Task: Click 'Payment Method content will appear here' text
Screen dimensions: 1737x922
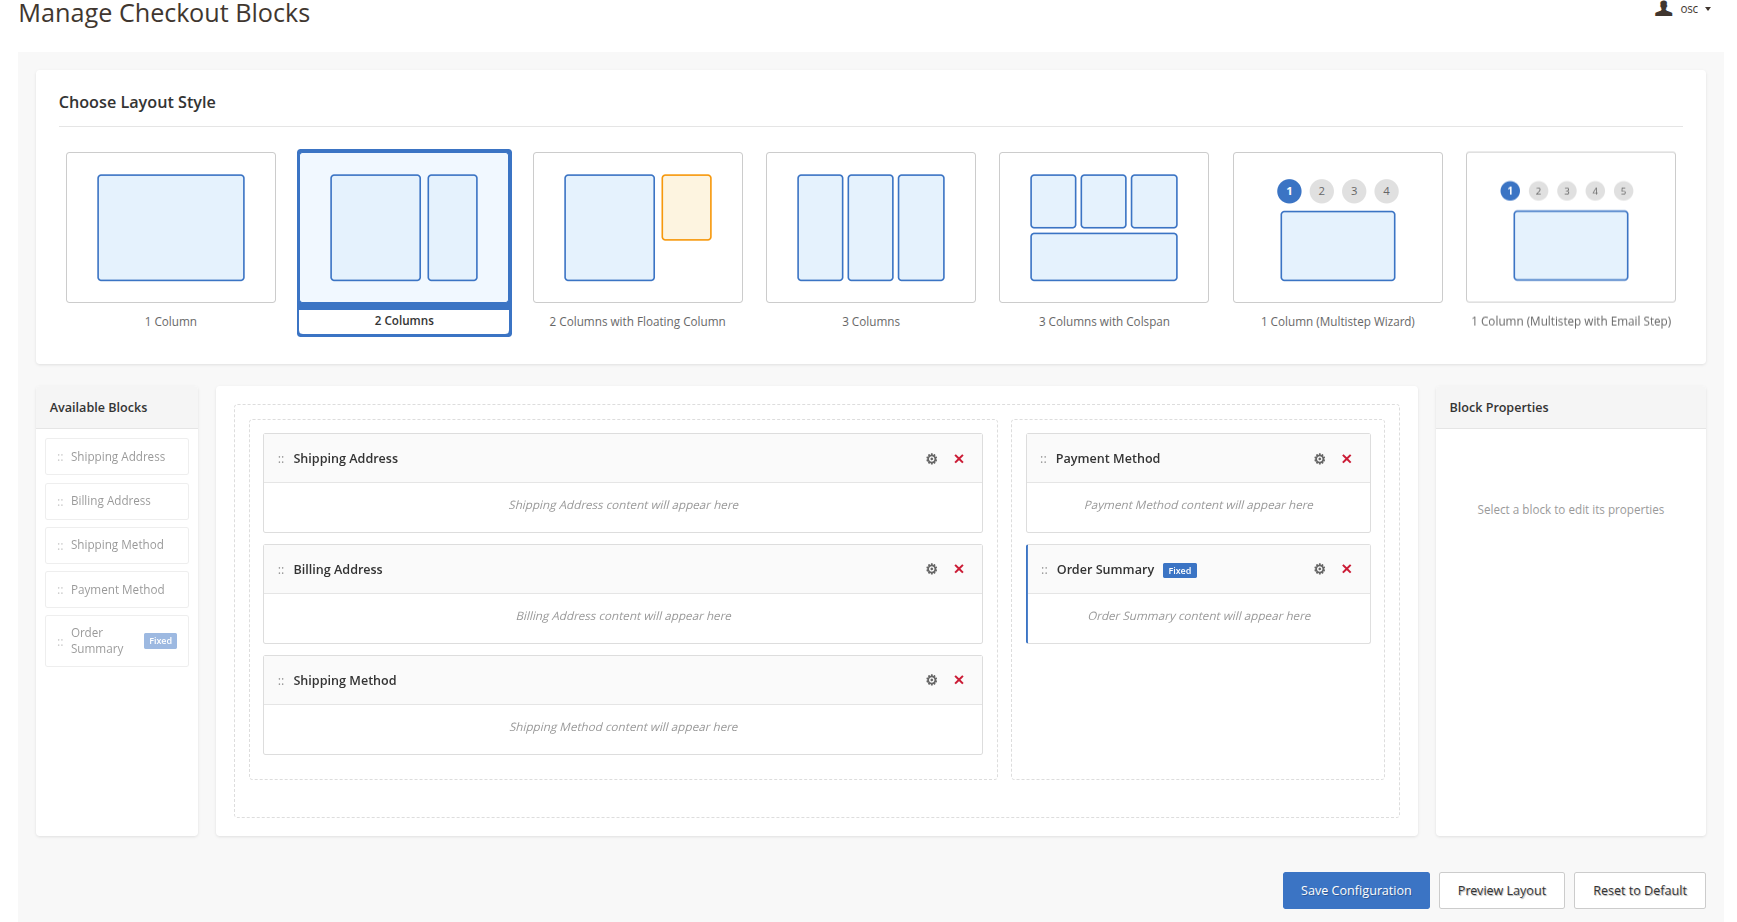Action: [1199, 505]
